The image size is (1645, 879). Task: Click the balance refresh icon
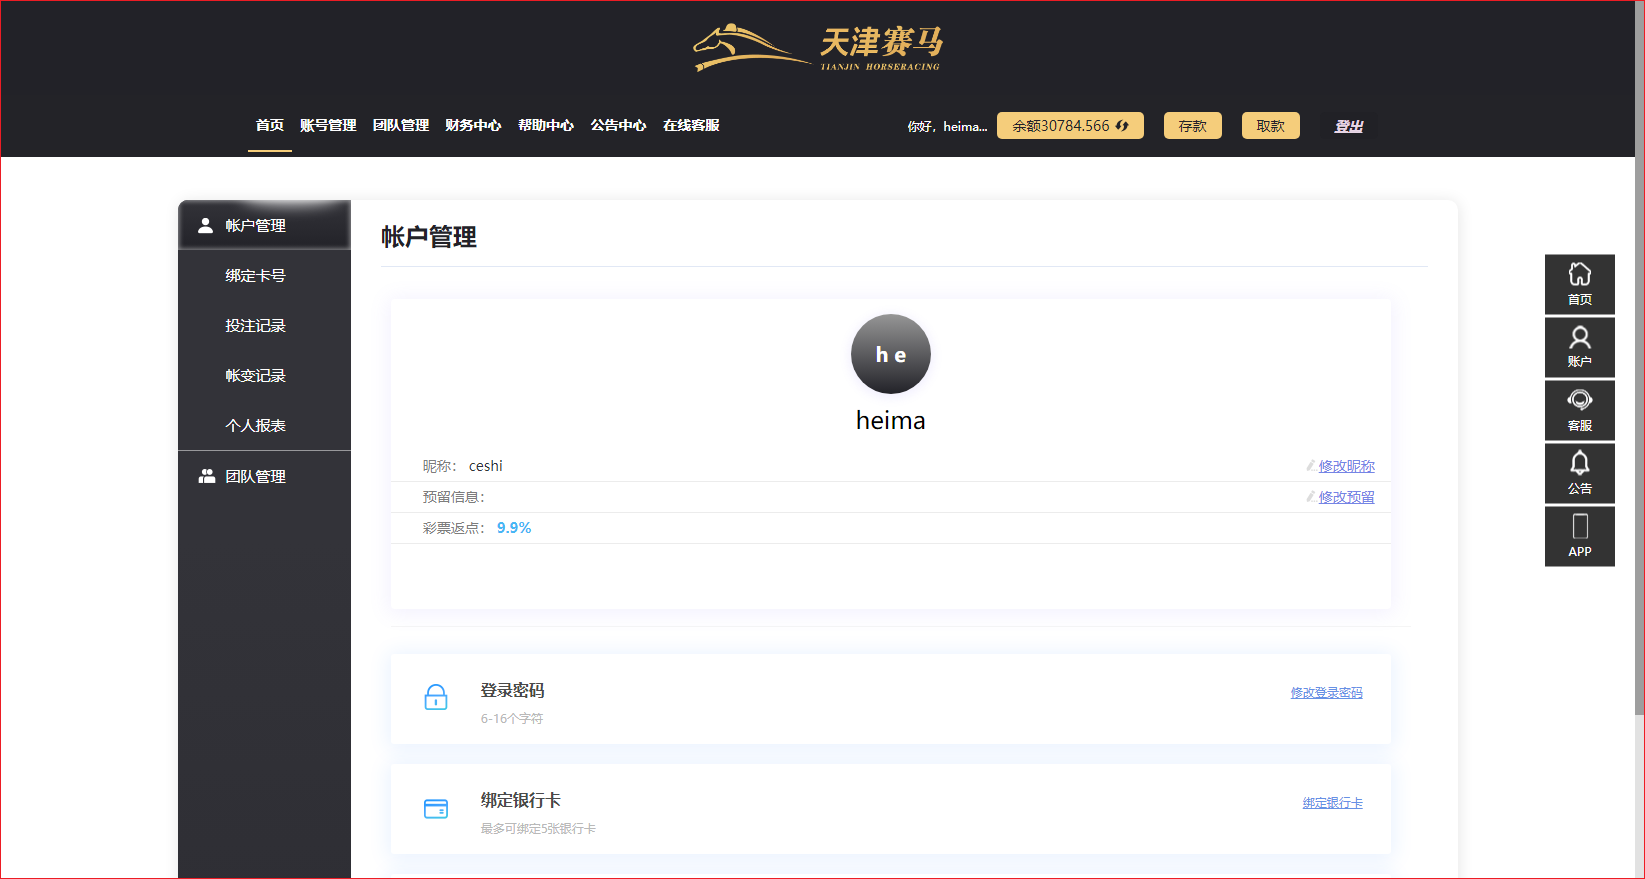coord(1122,126)
